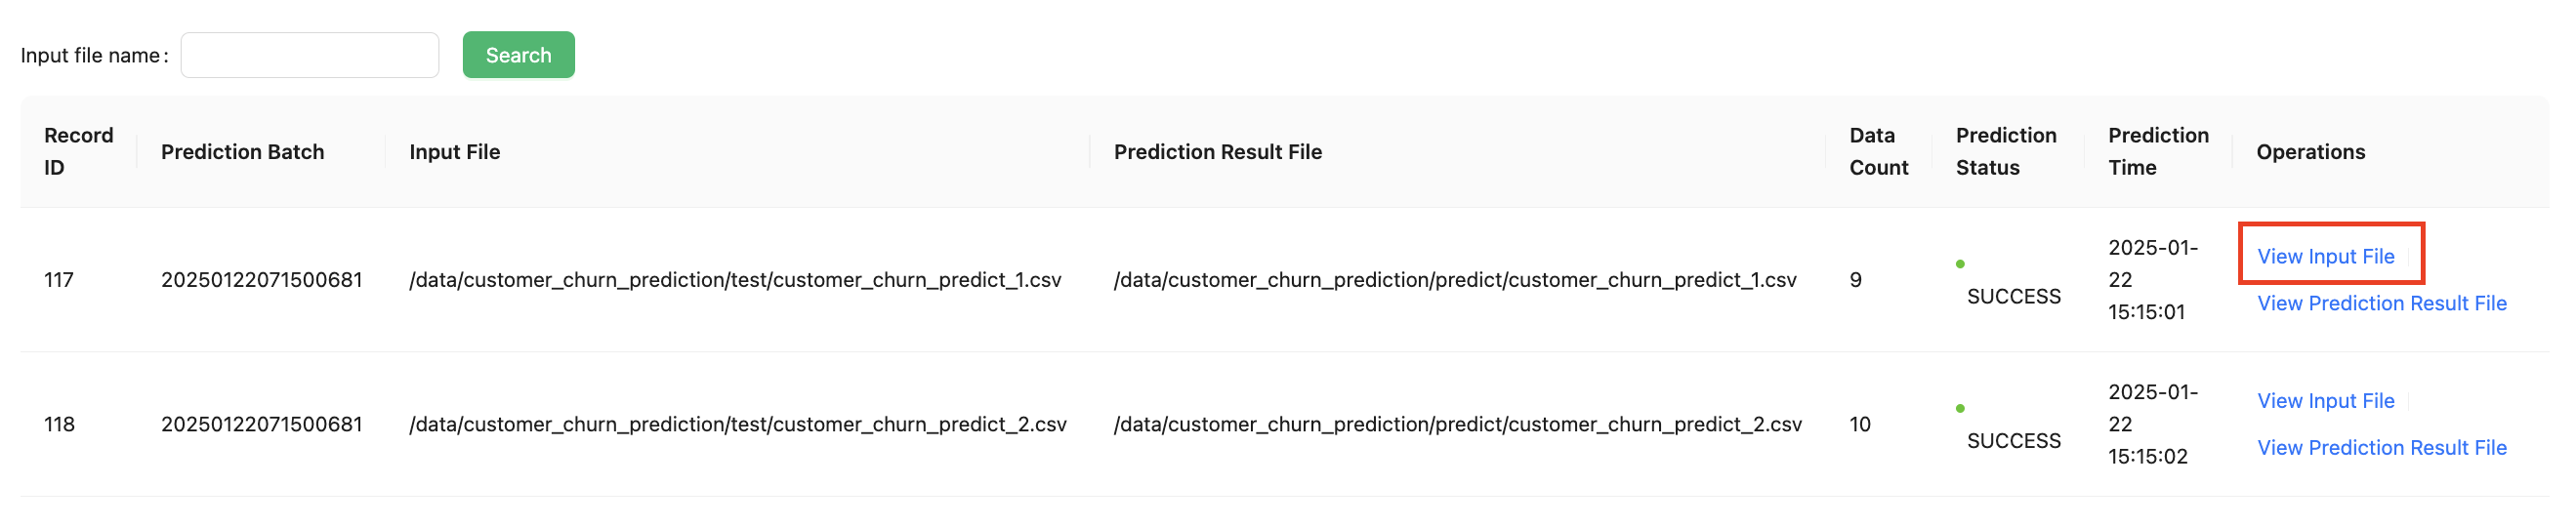Click the Record ID column header
This screenshot has width=2576, height=527.
[78, 151]
